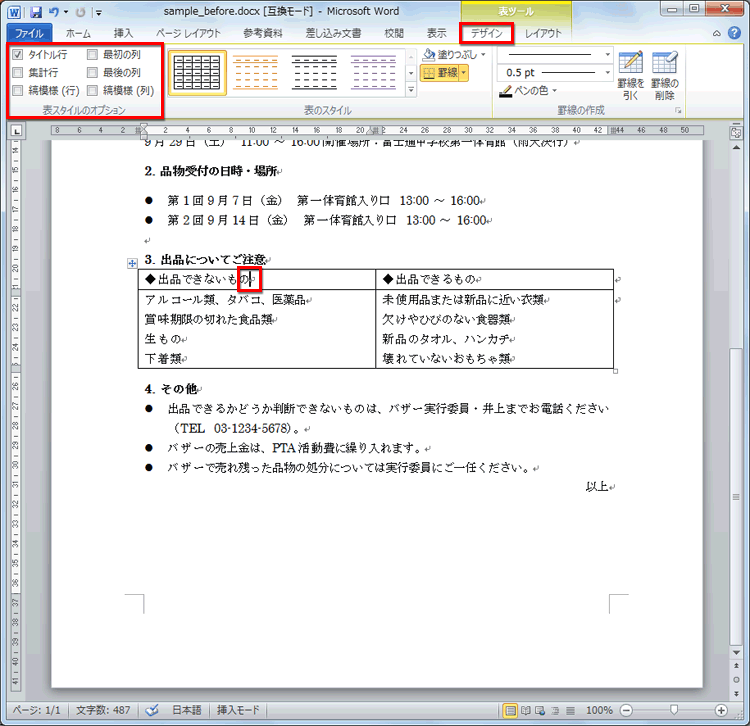Screen dimensions: 750x726
Task: Switch to the table tools レイアウト tab
Action: coord(543,33)
